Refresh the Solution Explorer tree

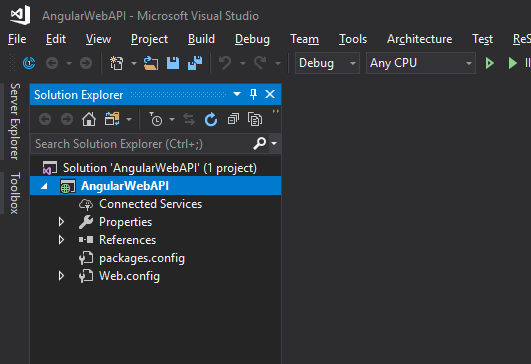(x=211, y=119)
